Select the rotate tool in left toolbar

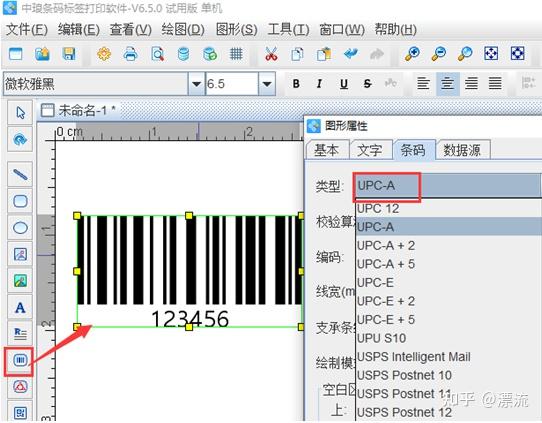click(x=20, y=139)
